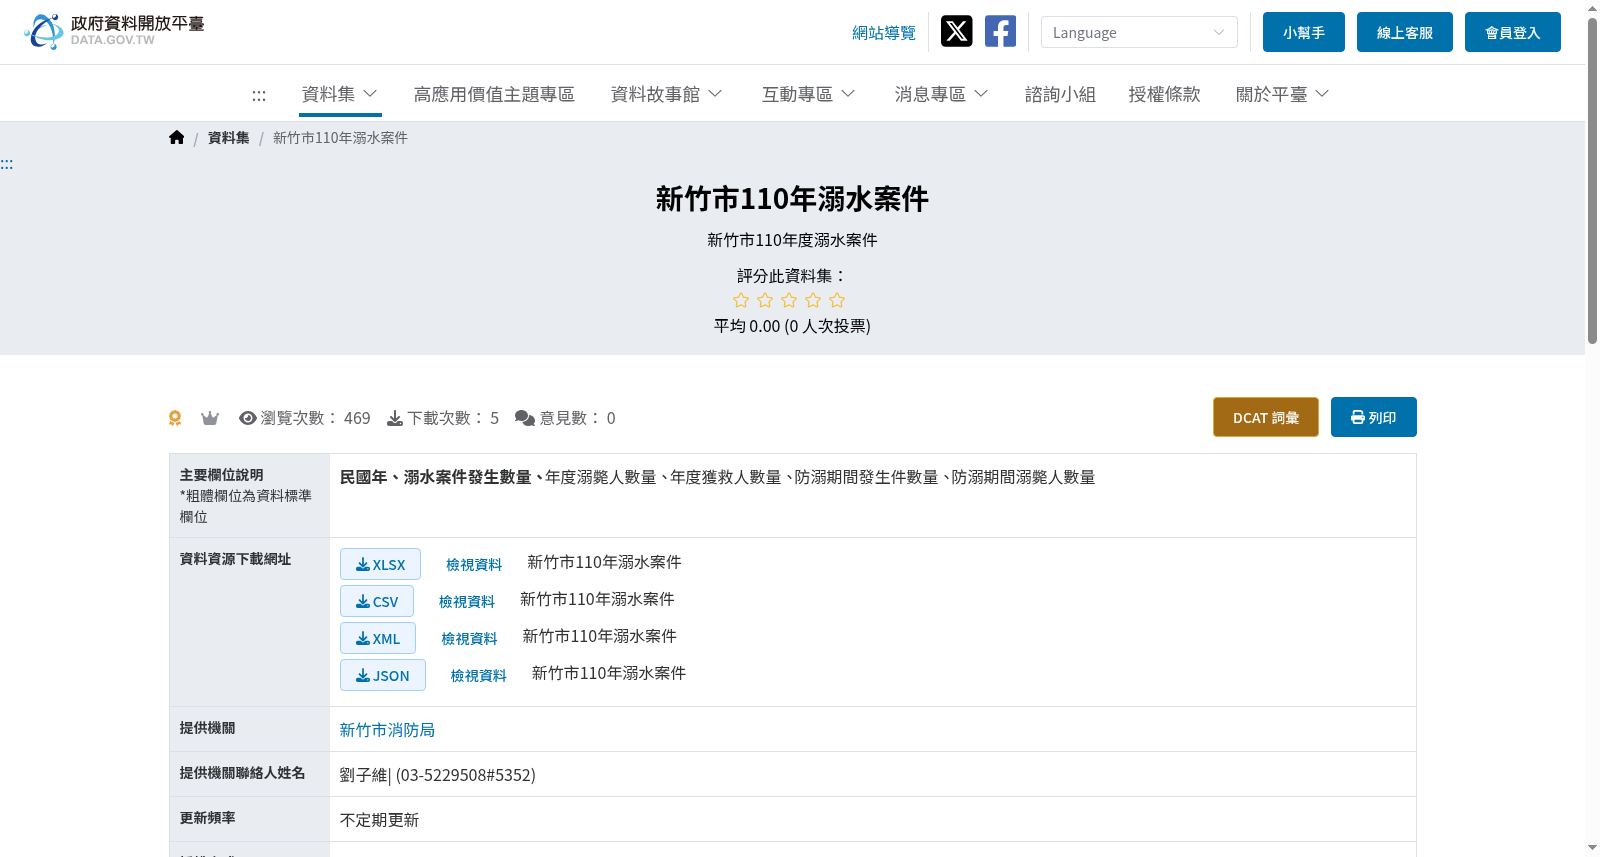Expand the 資料集 menu

tap(340, 94)
